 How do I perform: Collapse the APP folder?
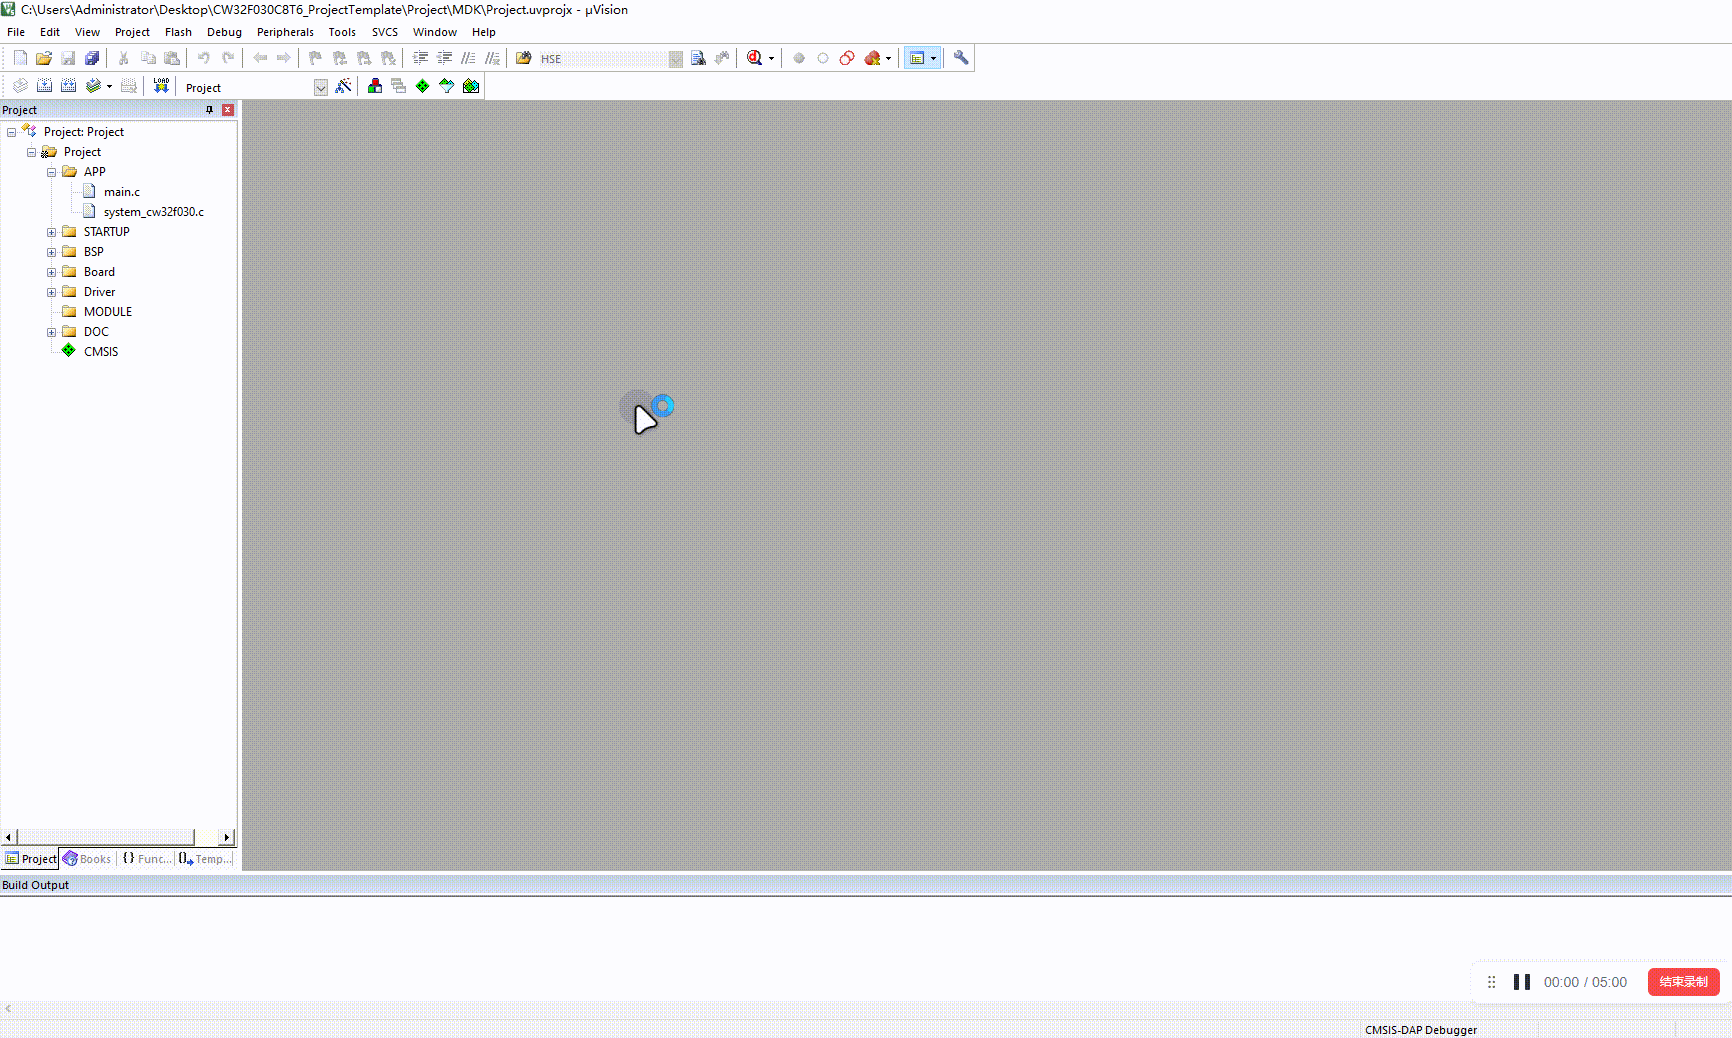52,172
